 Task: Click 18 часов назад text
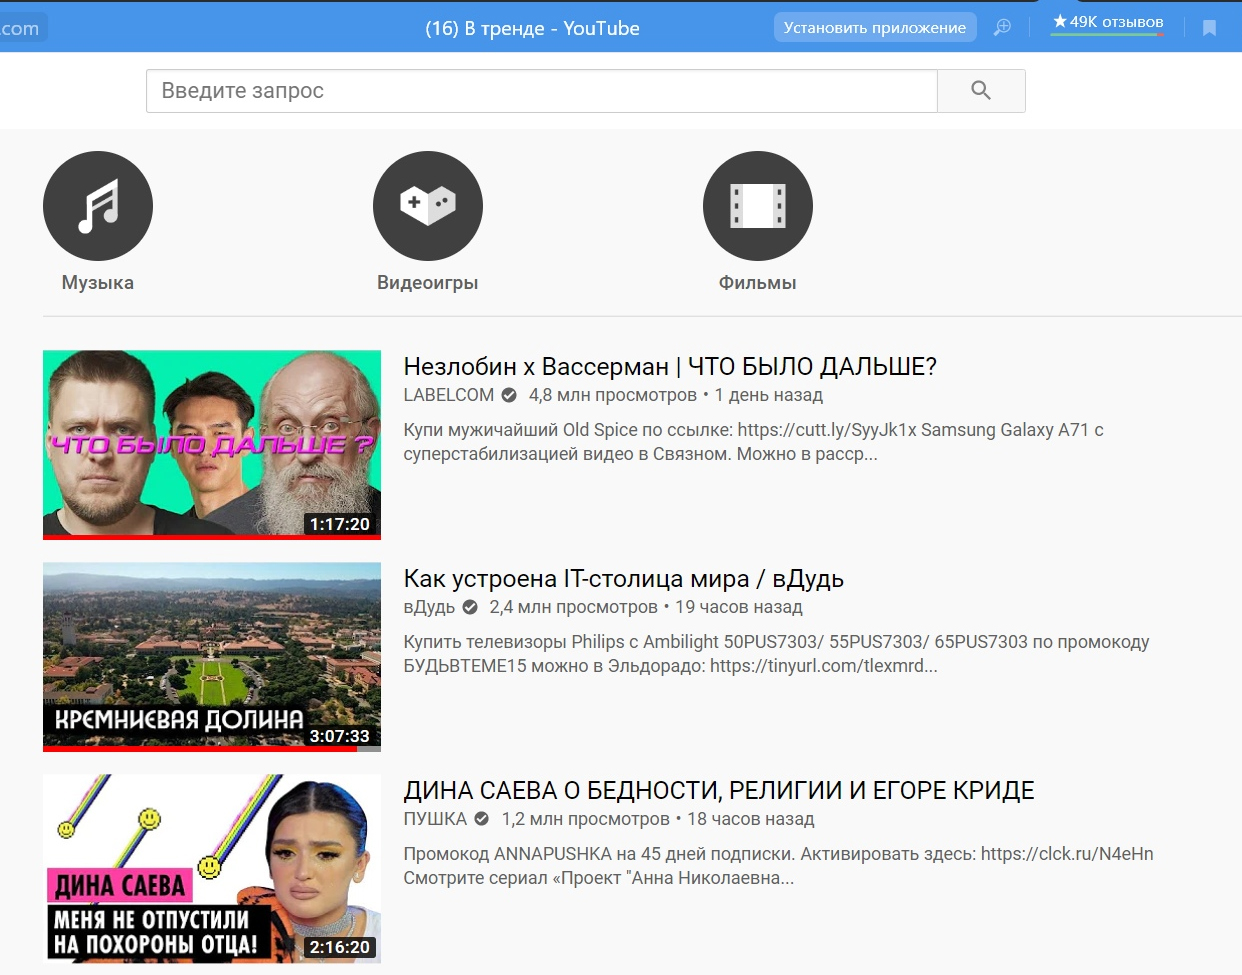[x=751, y=819]
